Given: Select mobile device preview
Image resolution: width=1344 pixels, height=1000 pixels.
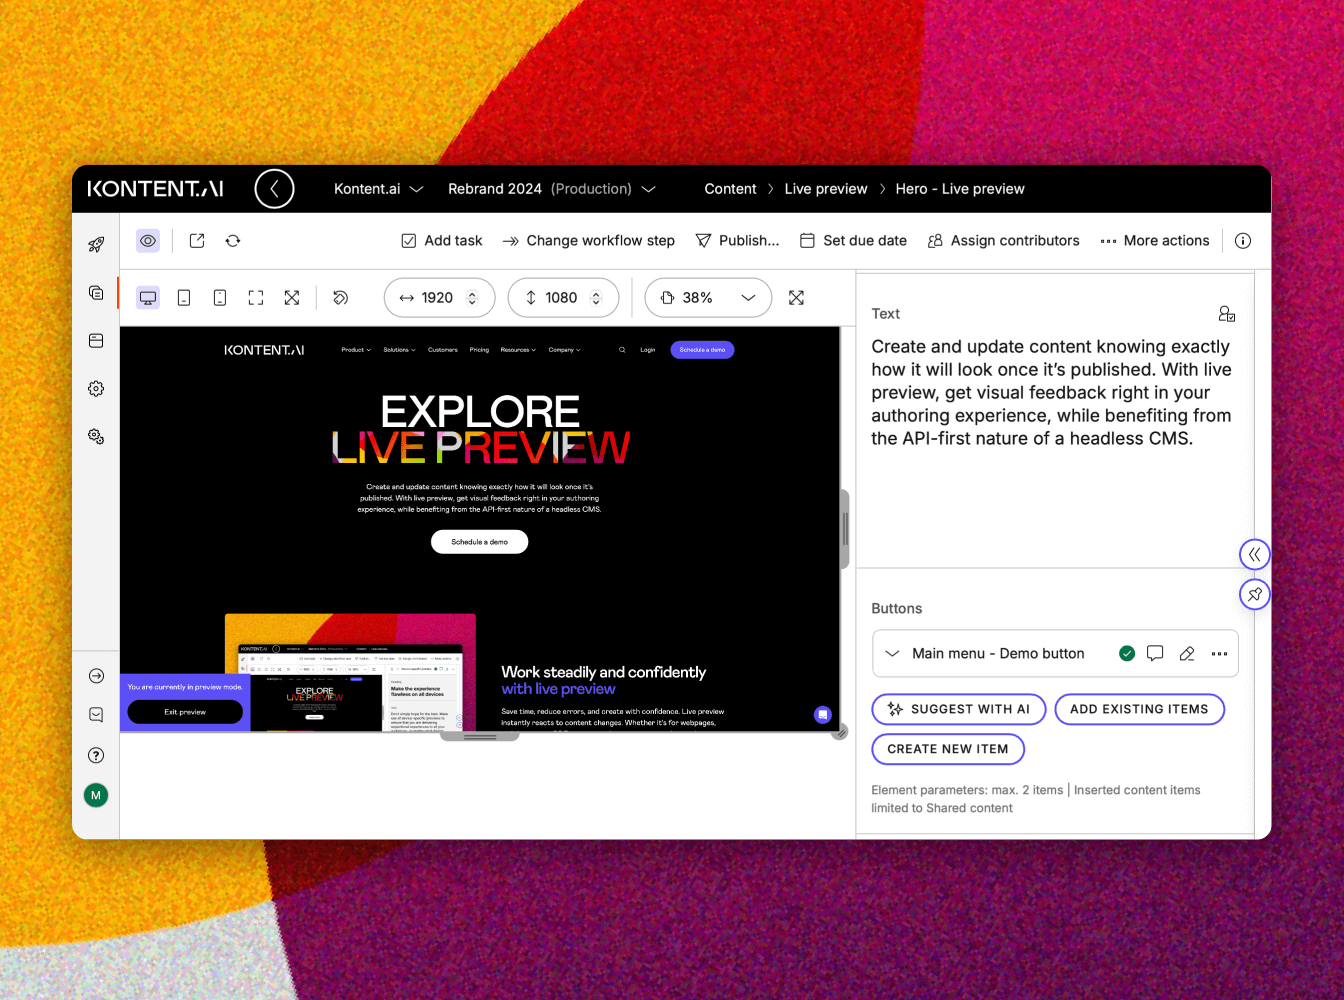Looking at the screenshot, I should pyautogui.click(x=220, y=298).
